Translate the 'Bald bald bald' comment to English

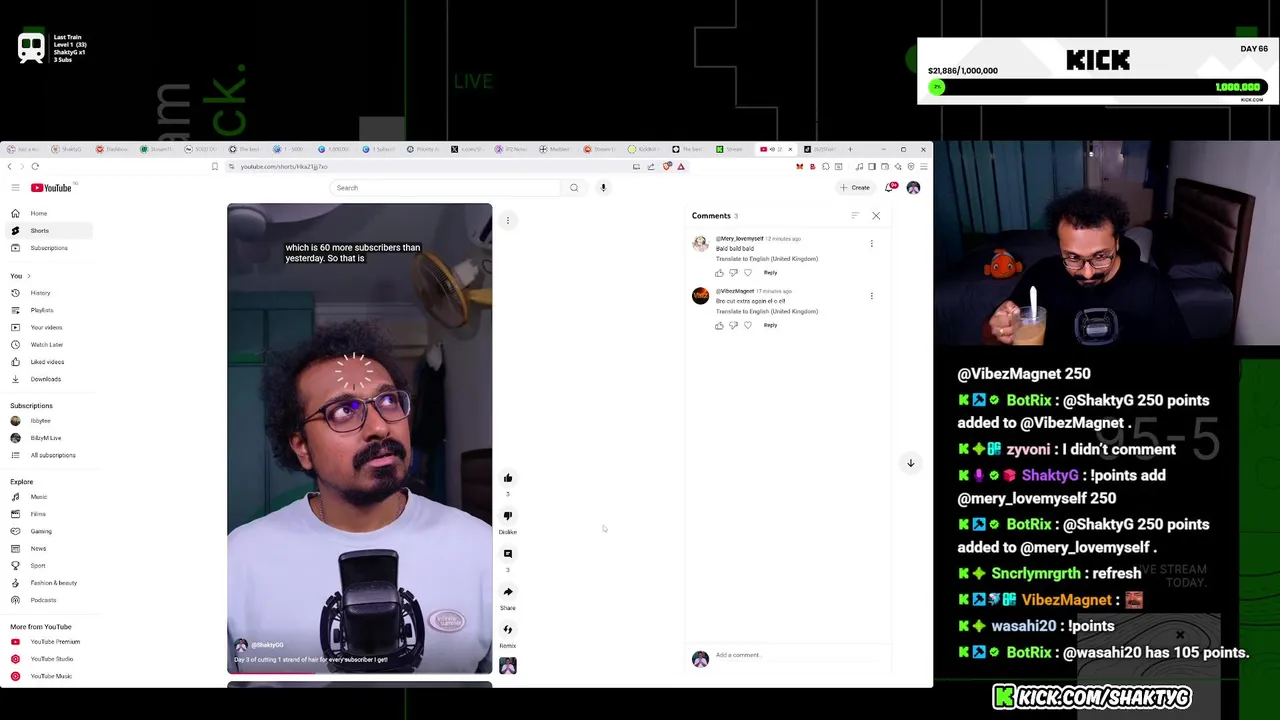tap(767, 259)
